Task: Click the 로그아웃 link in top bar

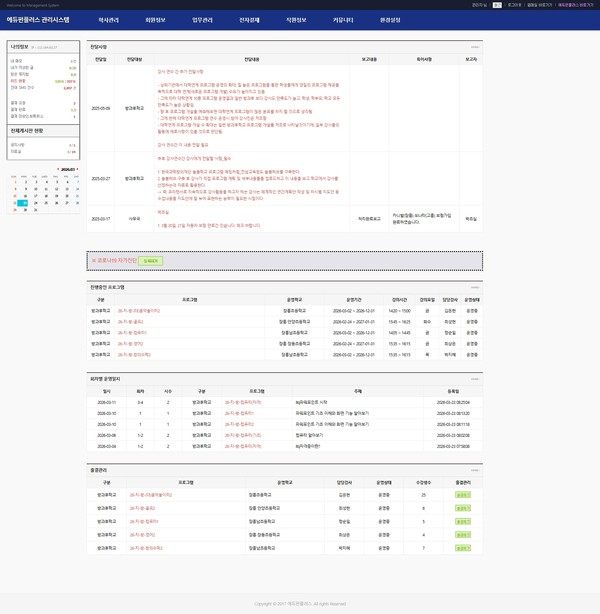Action: click(514, 5)
